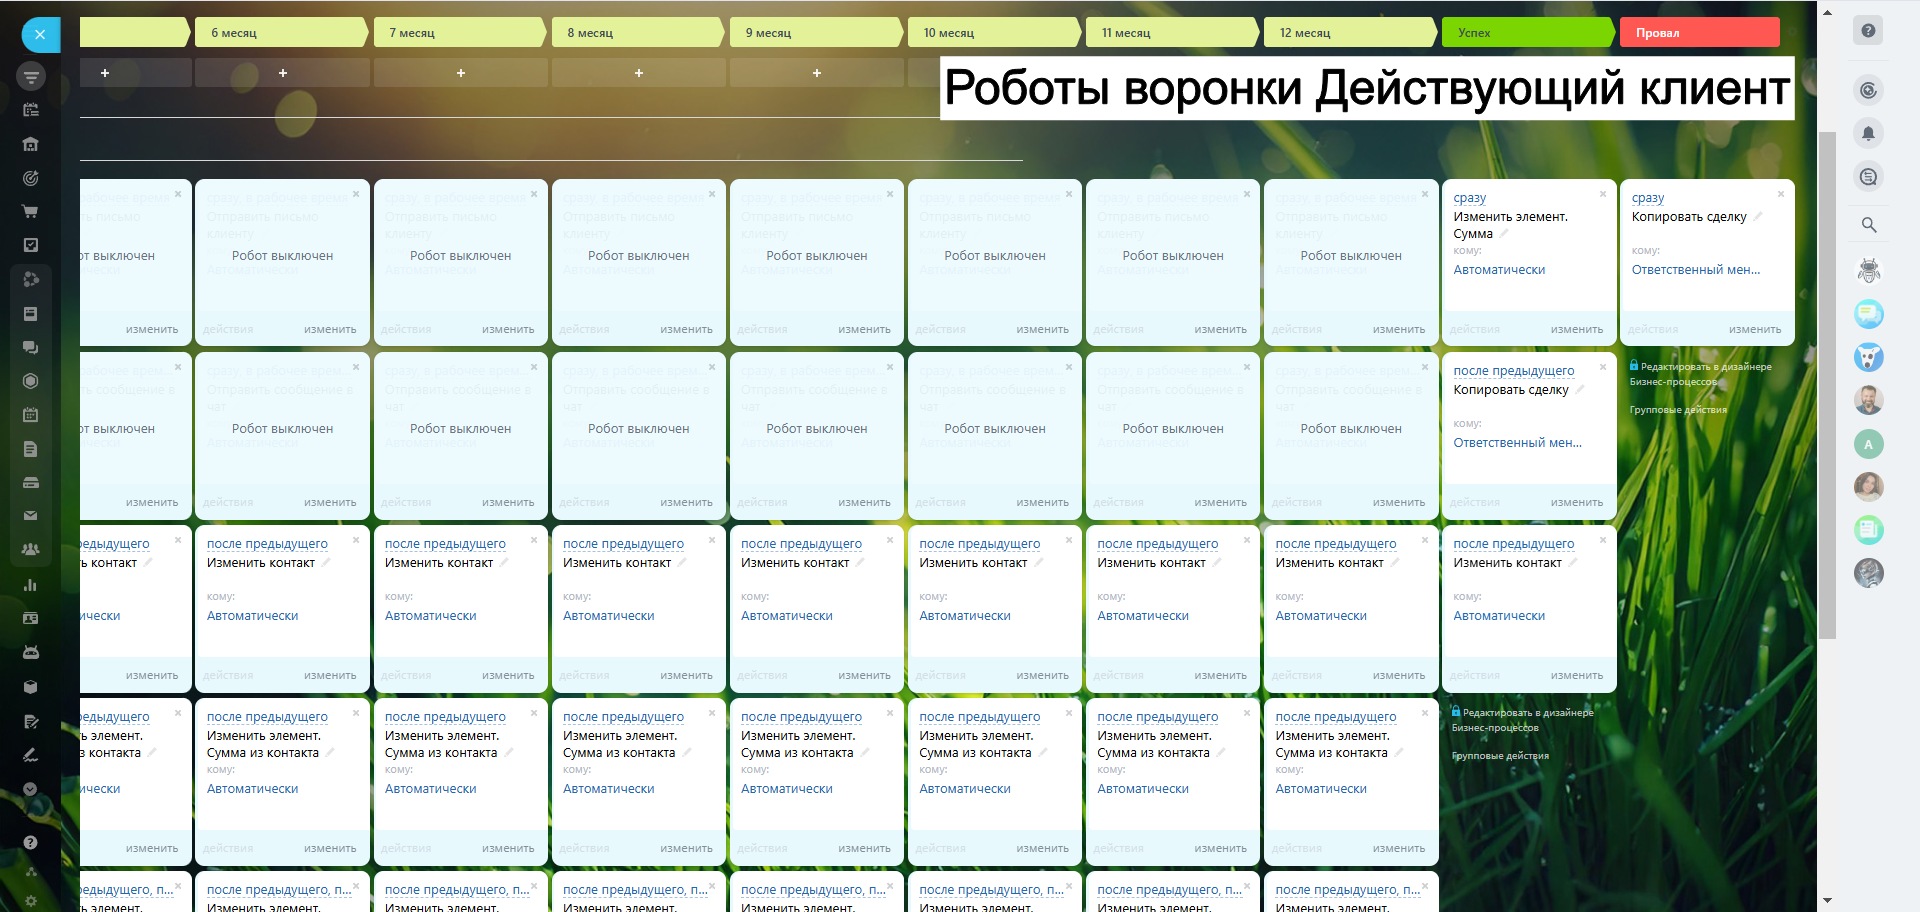Click изменить on Провал's Копировать сделку robot

tap(1754, 329)
